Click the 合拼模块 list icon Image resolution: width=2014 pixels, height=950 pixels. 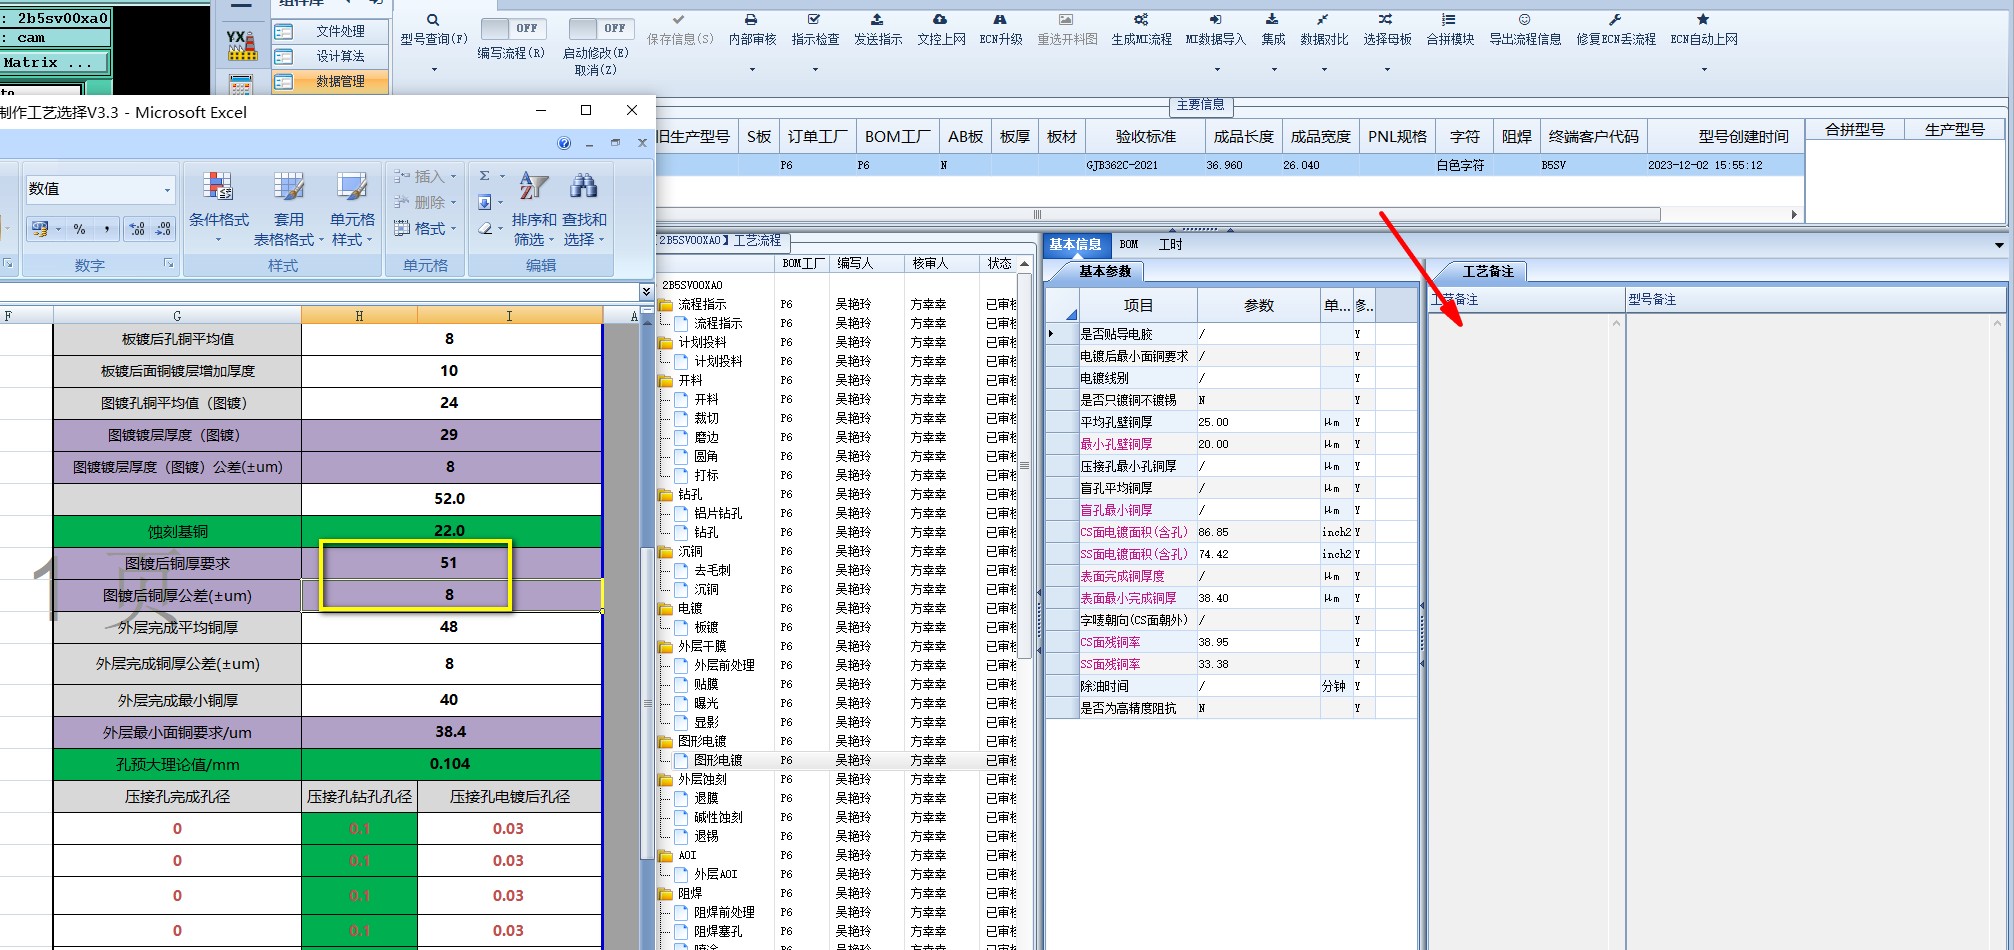(x=1449, y=20)
